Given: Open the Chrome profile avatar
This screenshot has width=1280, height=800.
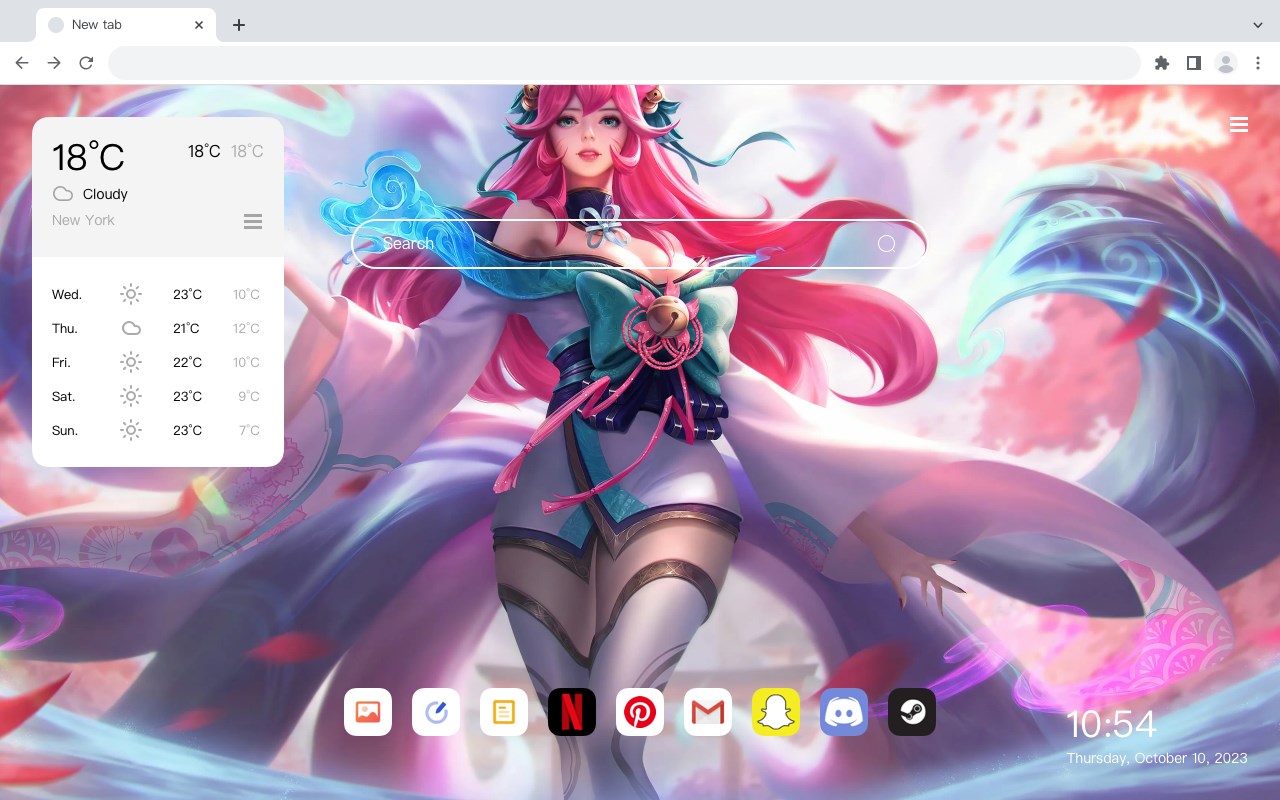Looking at the screenshot, I should click(1226, 63).
